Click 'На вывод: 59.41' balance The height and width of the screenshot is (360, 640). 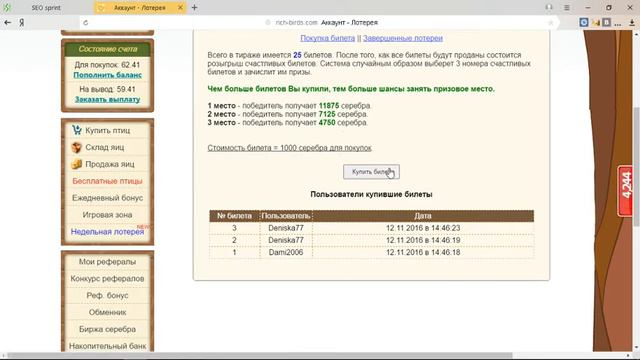pyautogui.click(x=107, y=89)
